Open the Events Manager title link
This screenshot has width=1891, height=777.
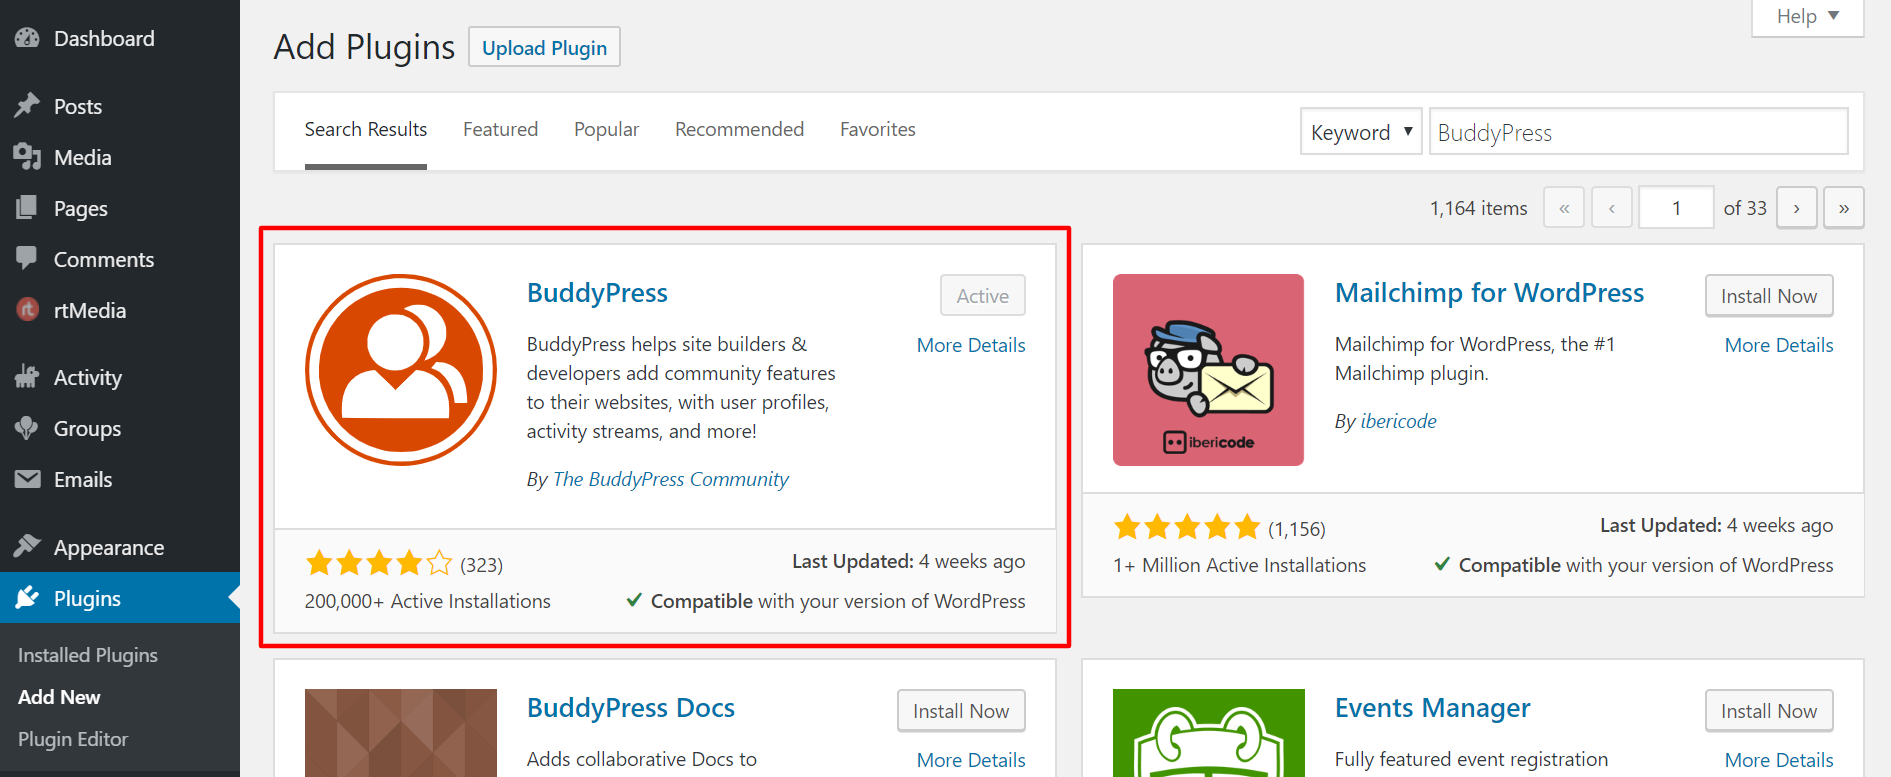pyautogui.click(x=1432, y=708)
